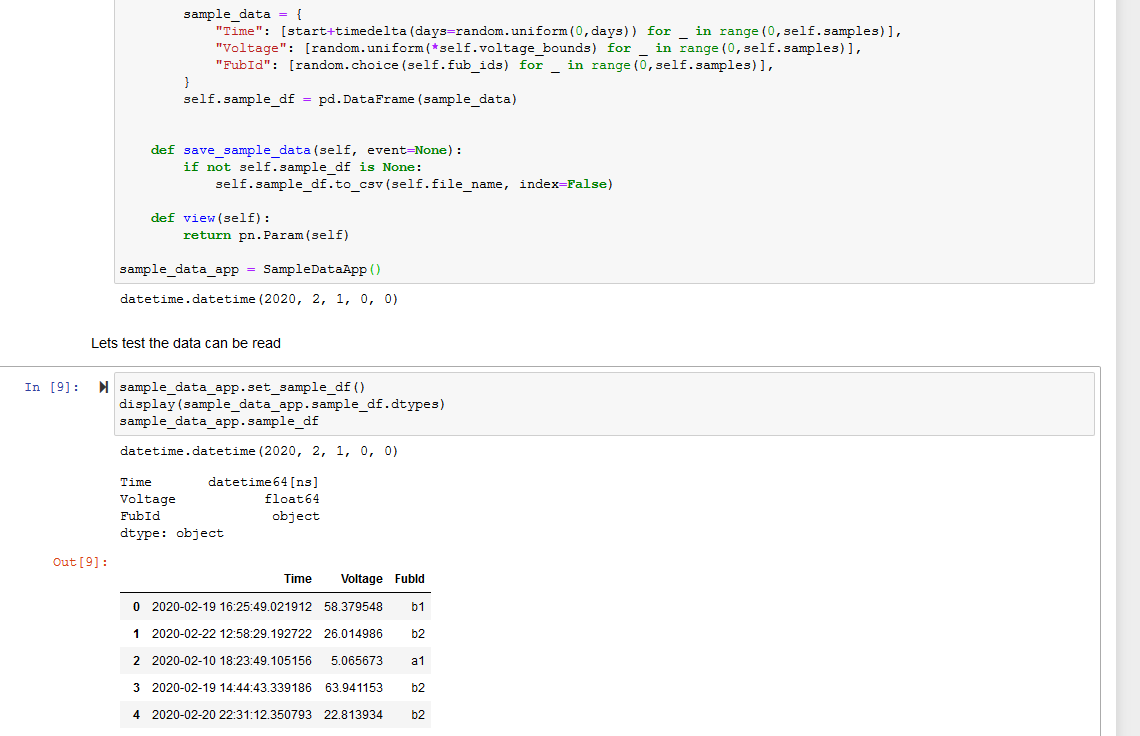The height and width of the screenshot is (736, 1140).
Task: Click the In [9] cell prompt
Action: [52, 387]
